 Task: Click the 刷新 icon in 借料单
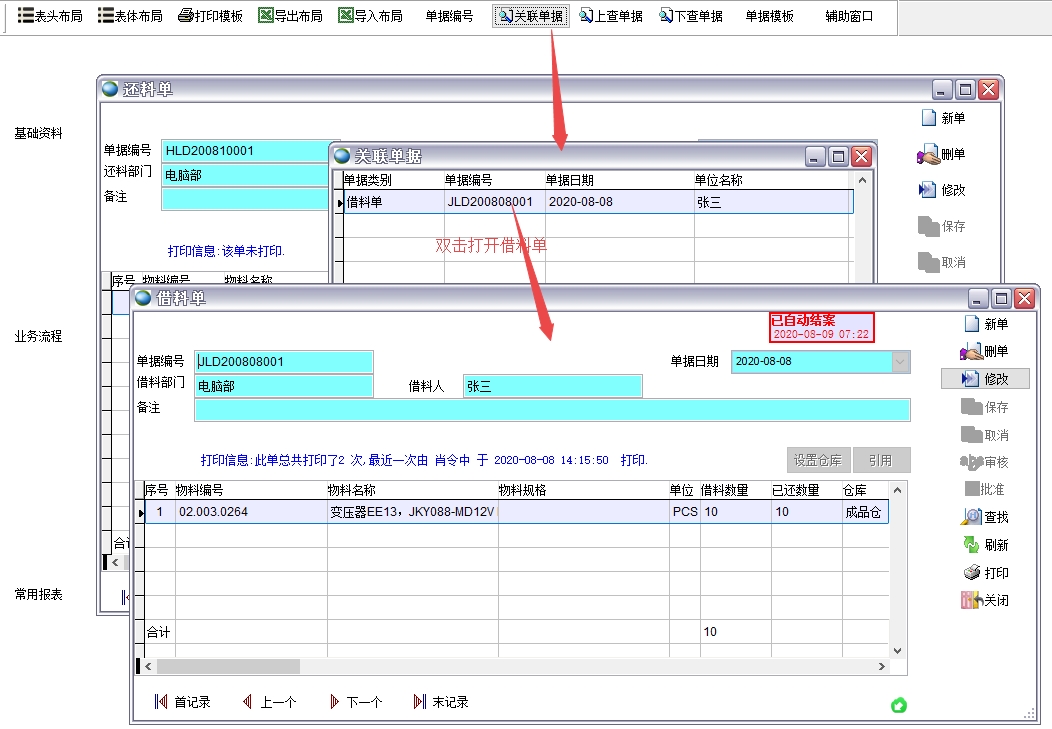[x=970, y=545]
